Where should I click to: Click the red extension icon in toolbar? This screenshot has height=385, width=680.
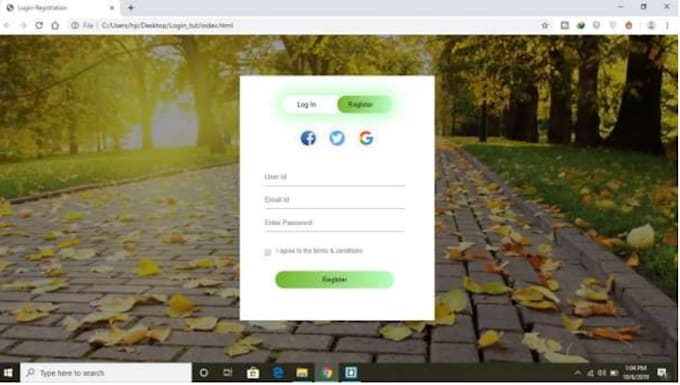(629, 26)
